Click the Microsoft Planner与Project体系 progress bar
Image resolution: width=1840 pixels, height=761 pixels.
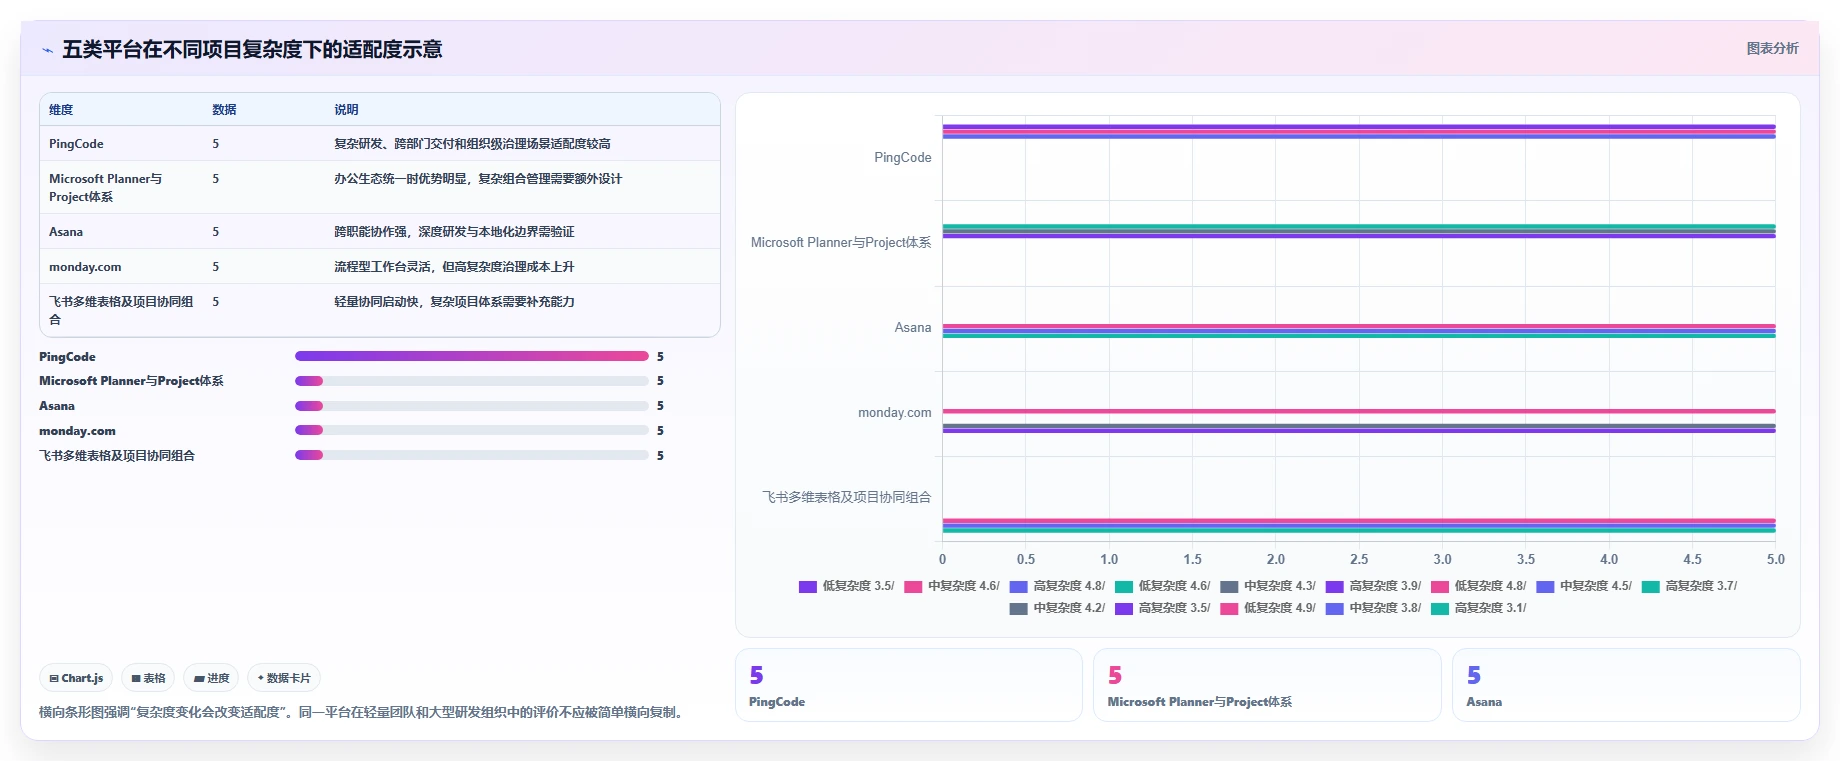[472, 381]
